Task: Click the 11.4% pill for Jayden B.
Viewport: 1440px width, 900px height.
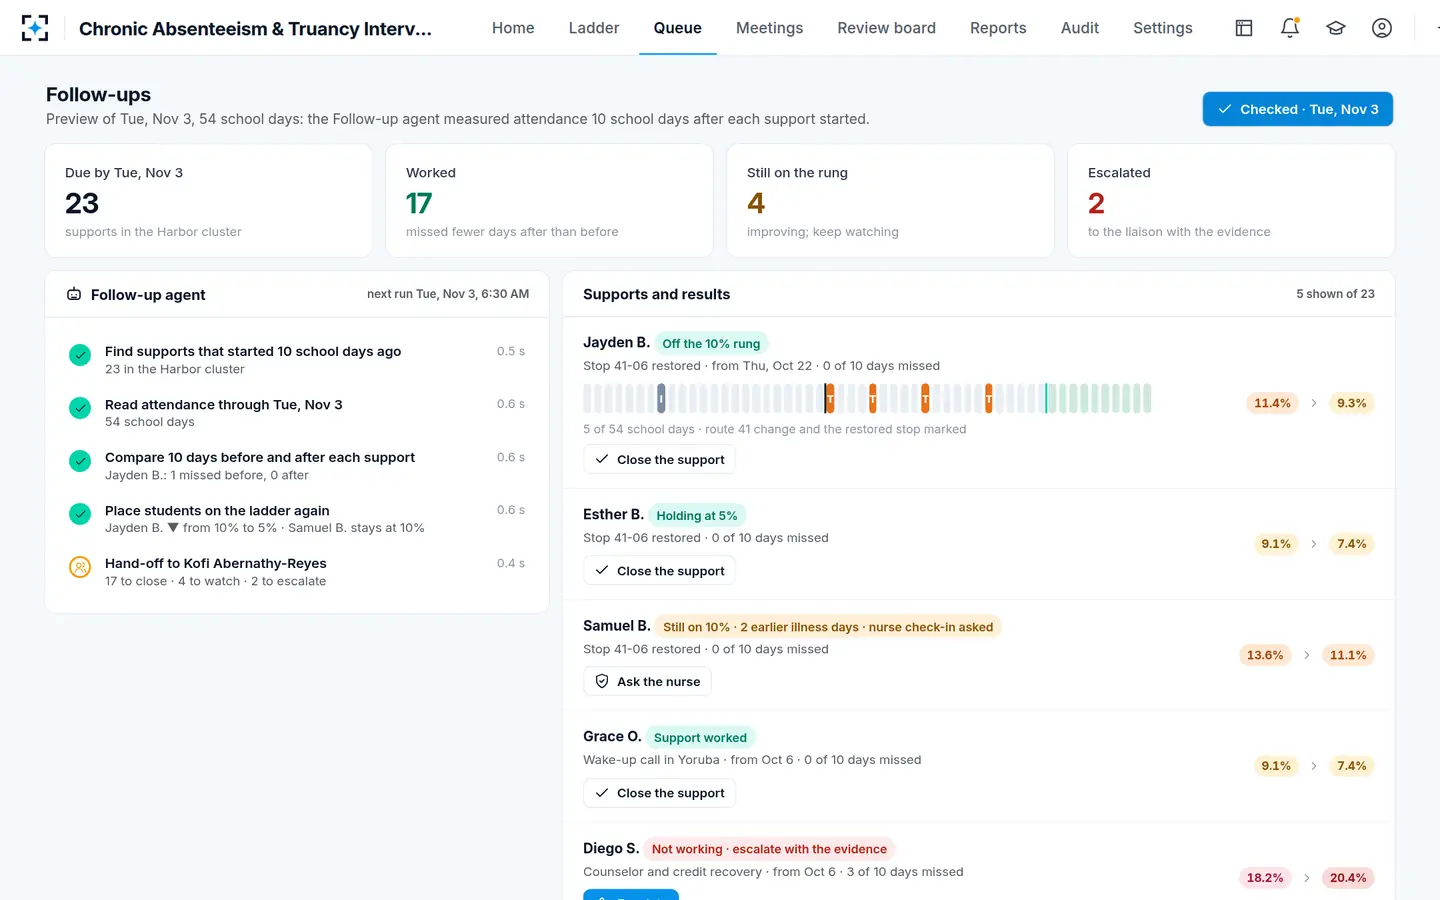Action: coord(1272,403)
